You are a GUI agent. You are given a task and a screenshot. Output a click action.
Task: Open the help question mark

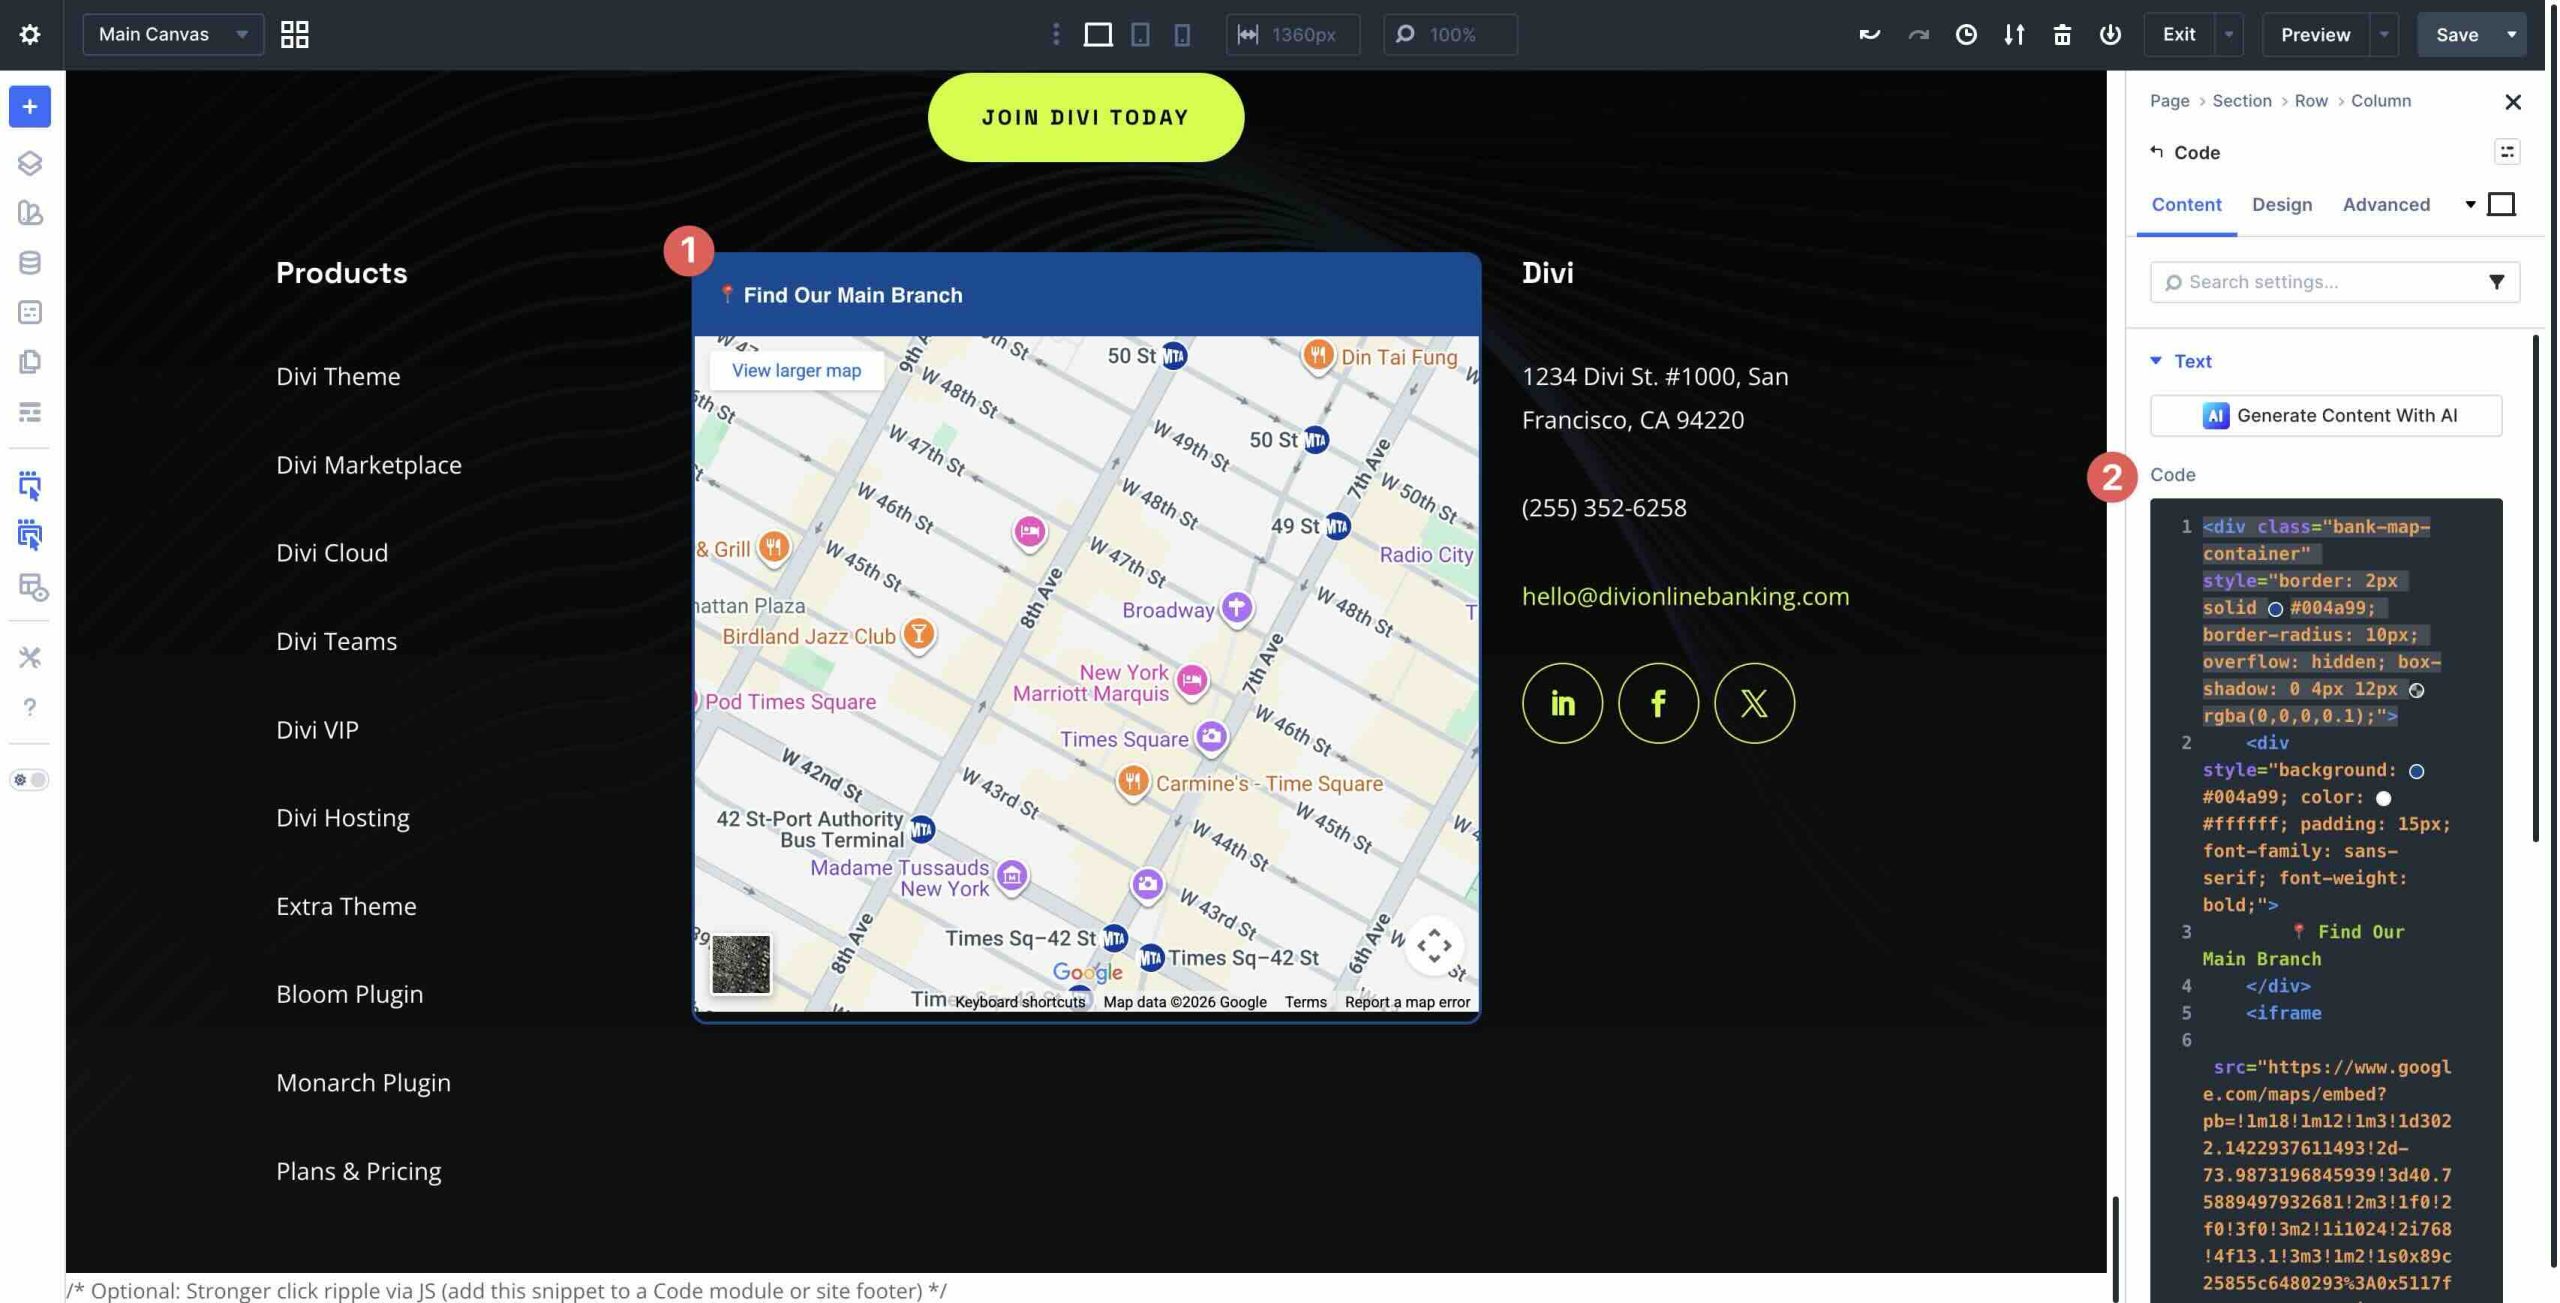tap(30, 708)
